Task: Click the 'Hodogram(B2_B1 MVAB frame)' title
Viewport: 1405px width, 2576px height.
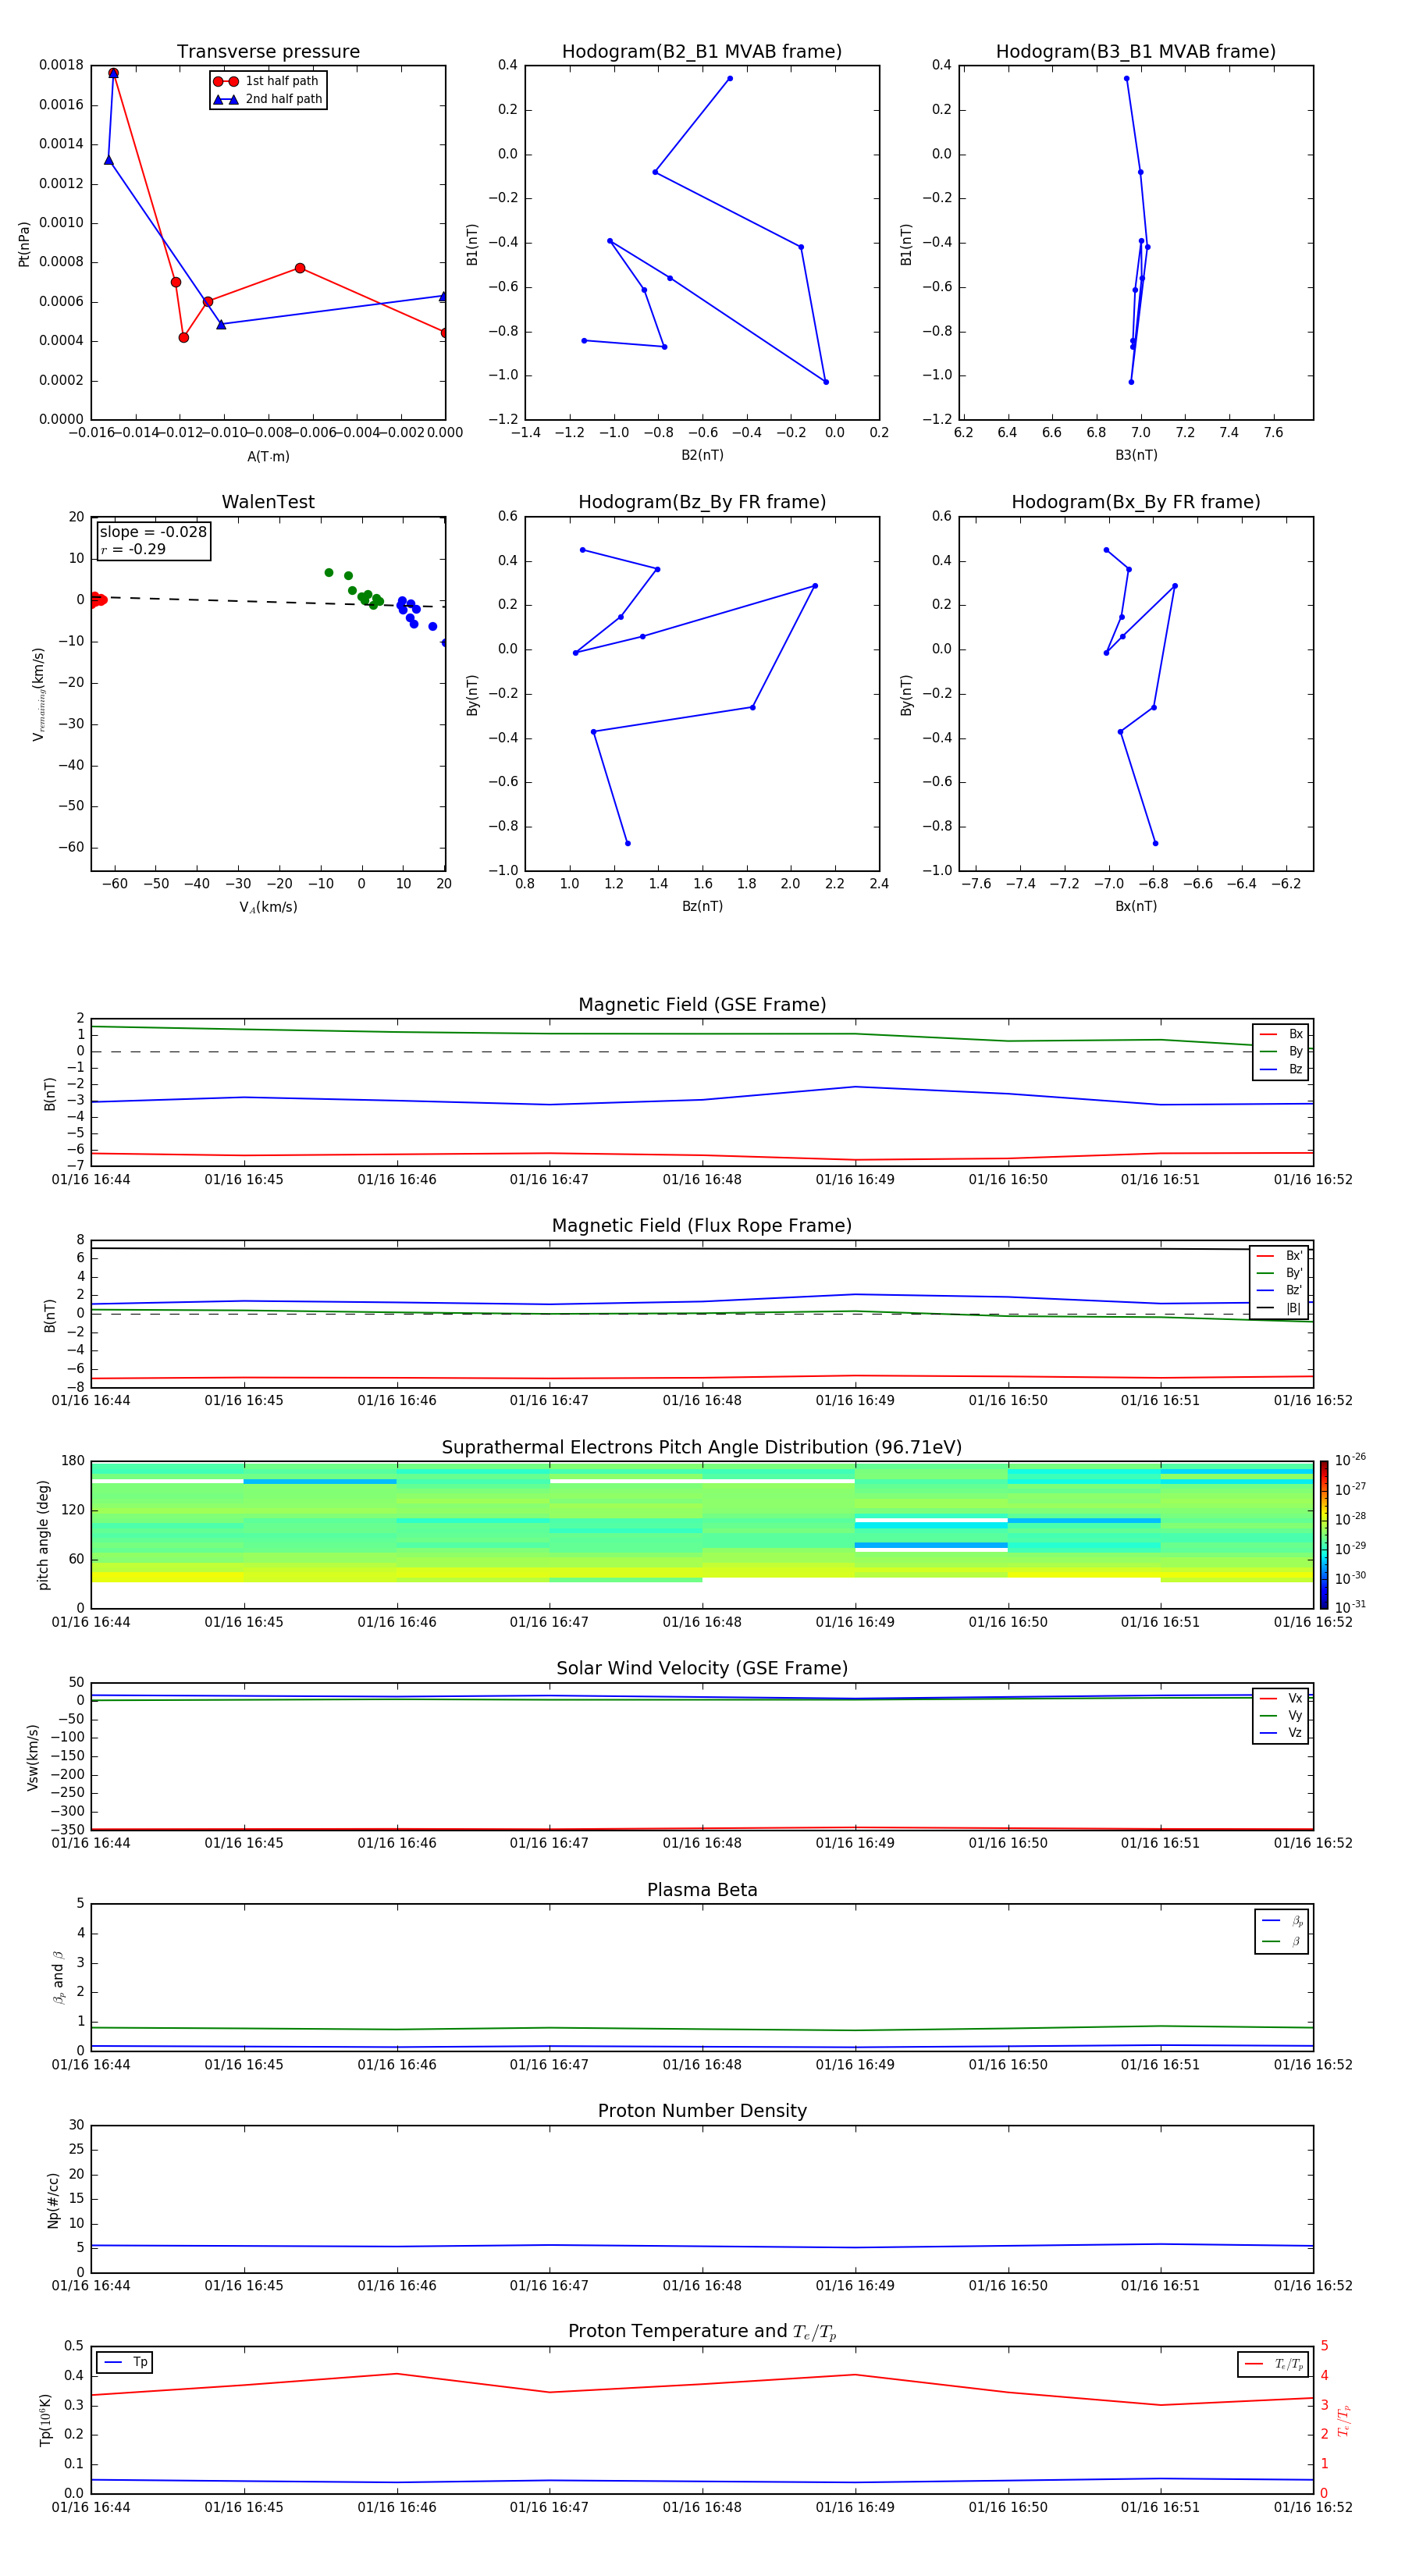Action: click(702, 51)
